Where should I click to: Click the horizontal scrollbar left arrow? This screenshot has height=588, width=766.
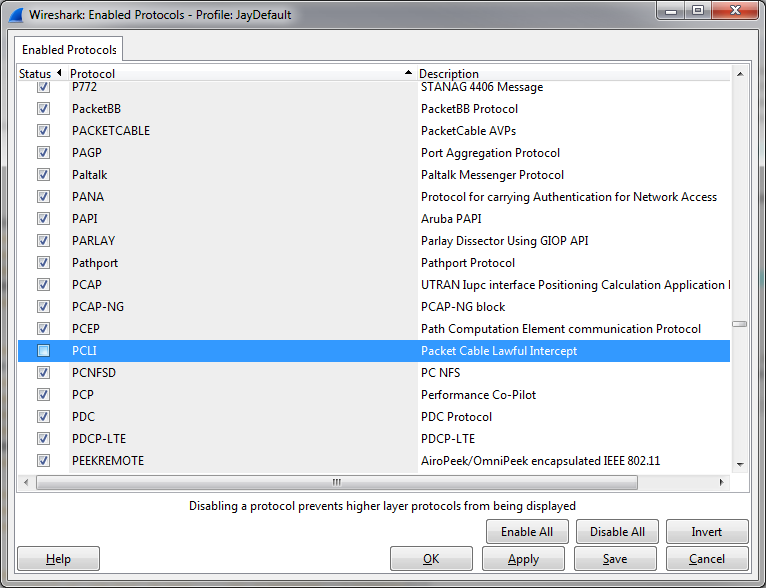(26, 483)
